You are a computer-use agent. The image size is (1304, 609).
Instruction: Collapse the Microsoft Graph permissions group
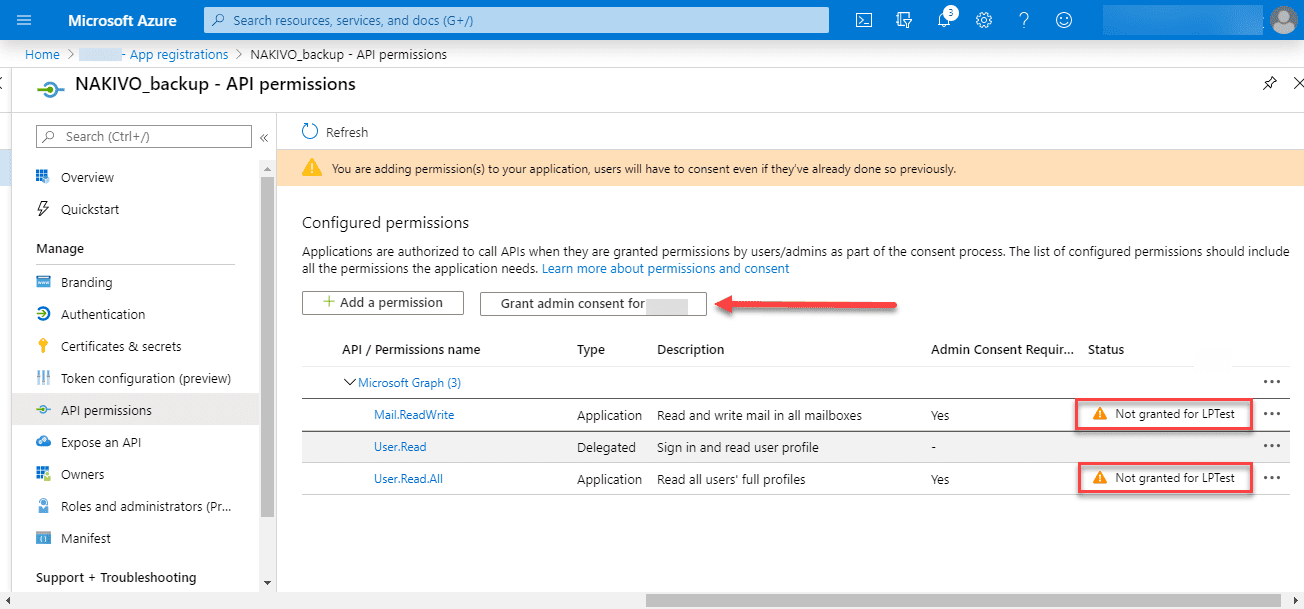coord(350,382)
